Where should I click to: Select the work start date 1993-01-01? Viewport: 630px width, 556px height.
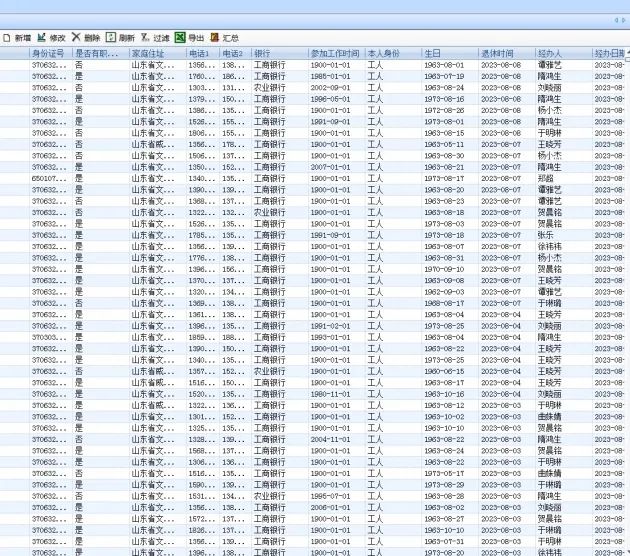click(330, 337)
